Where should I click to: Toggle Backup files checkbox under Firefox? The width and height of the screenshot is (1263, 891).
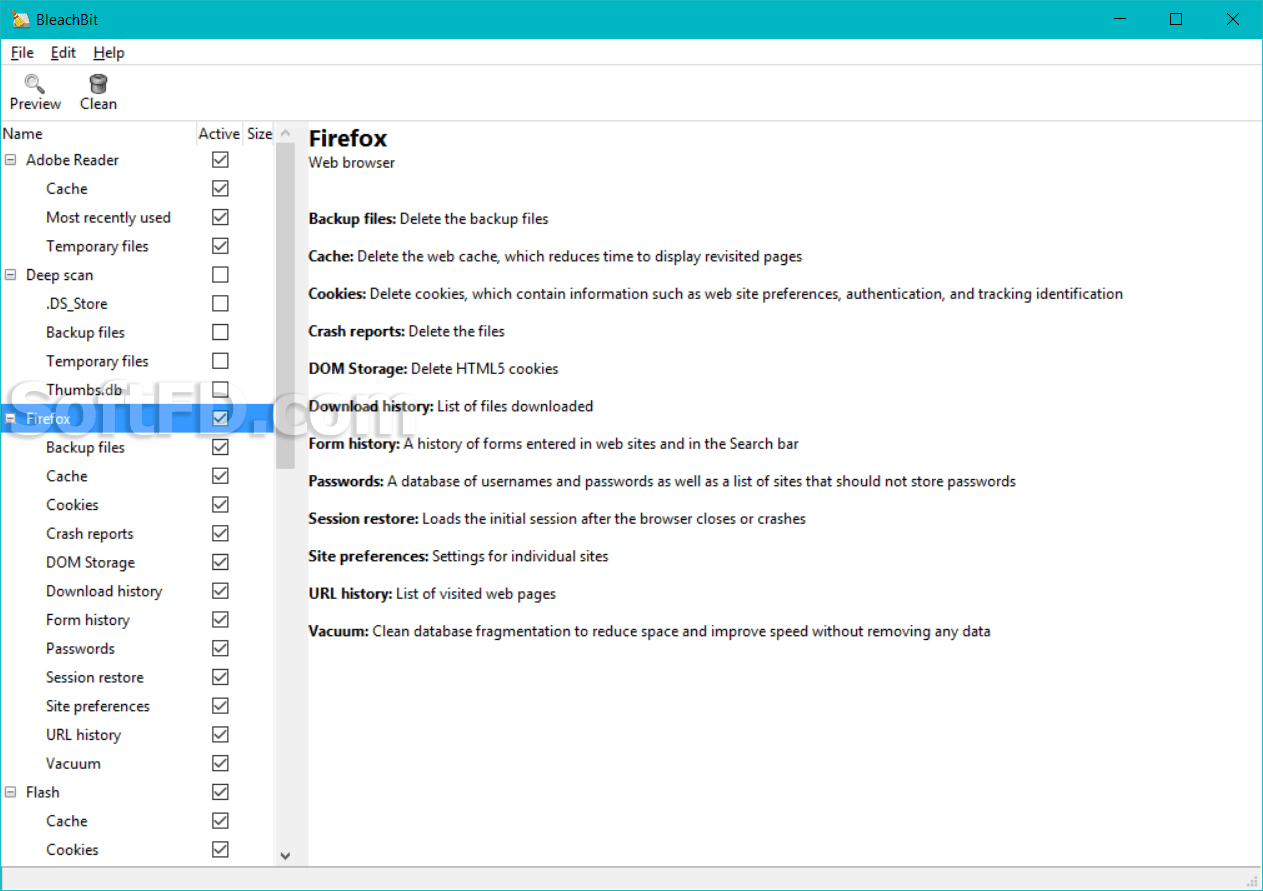point(220,447)
